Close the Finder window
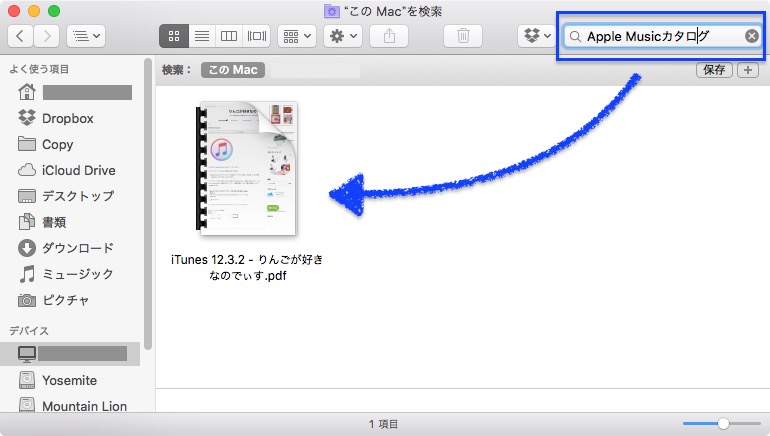770x436 pixels. [14, 11]
